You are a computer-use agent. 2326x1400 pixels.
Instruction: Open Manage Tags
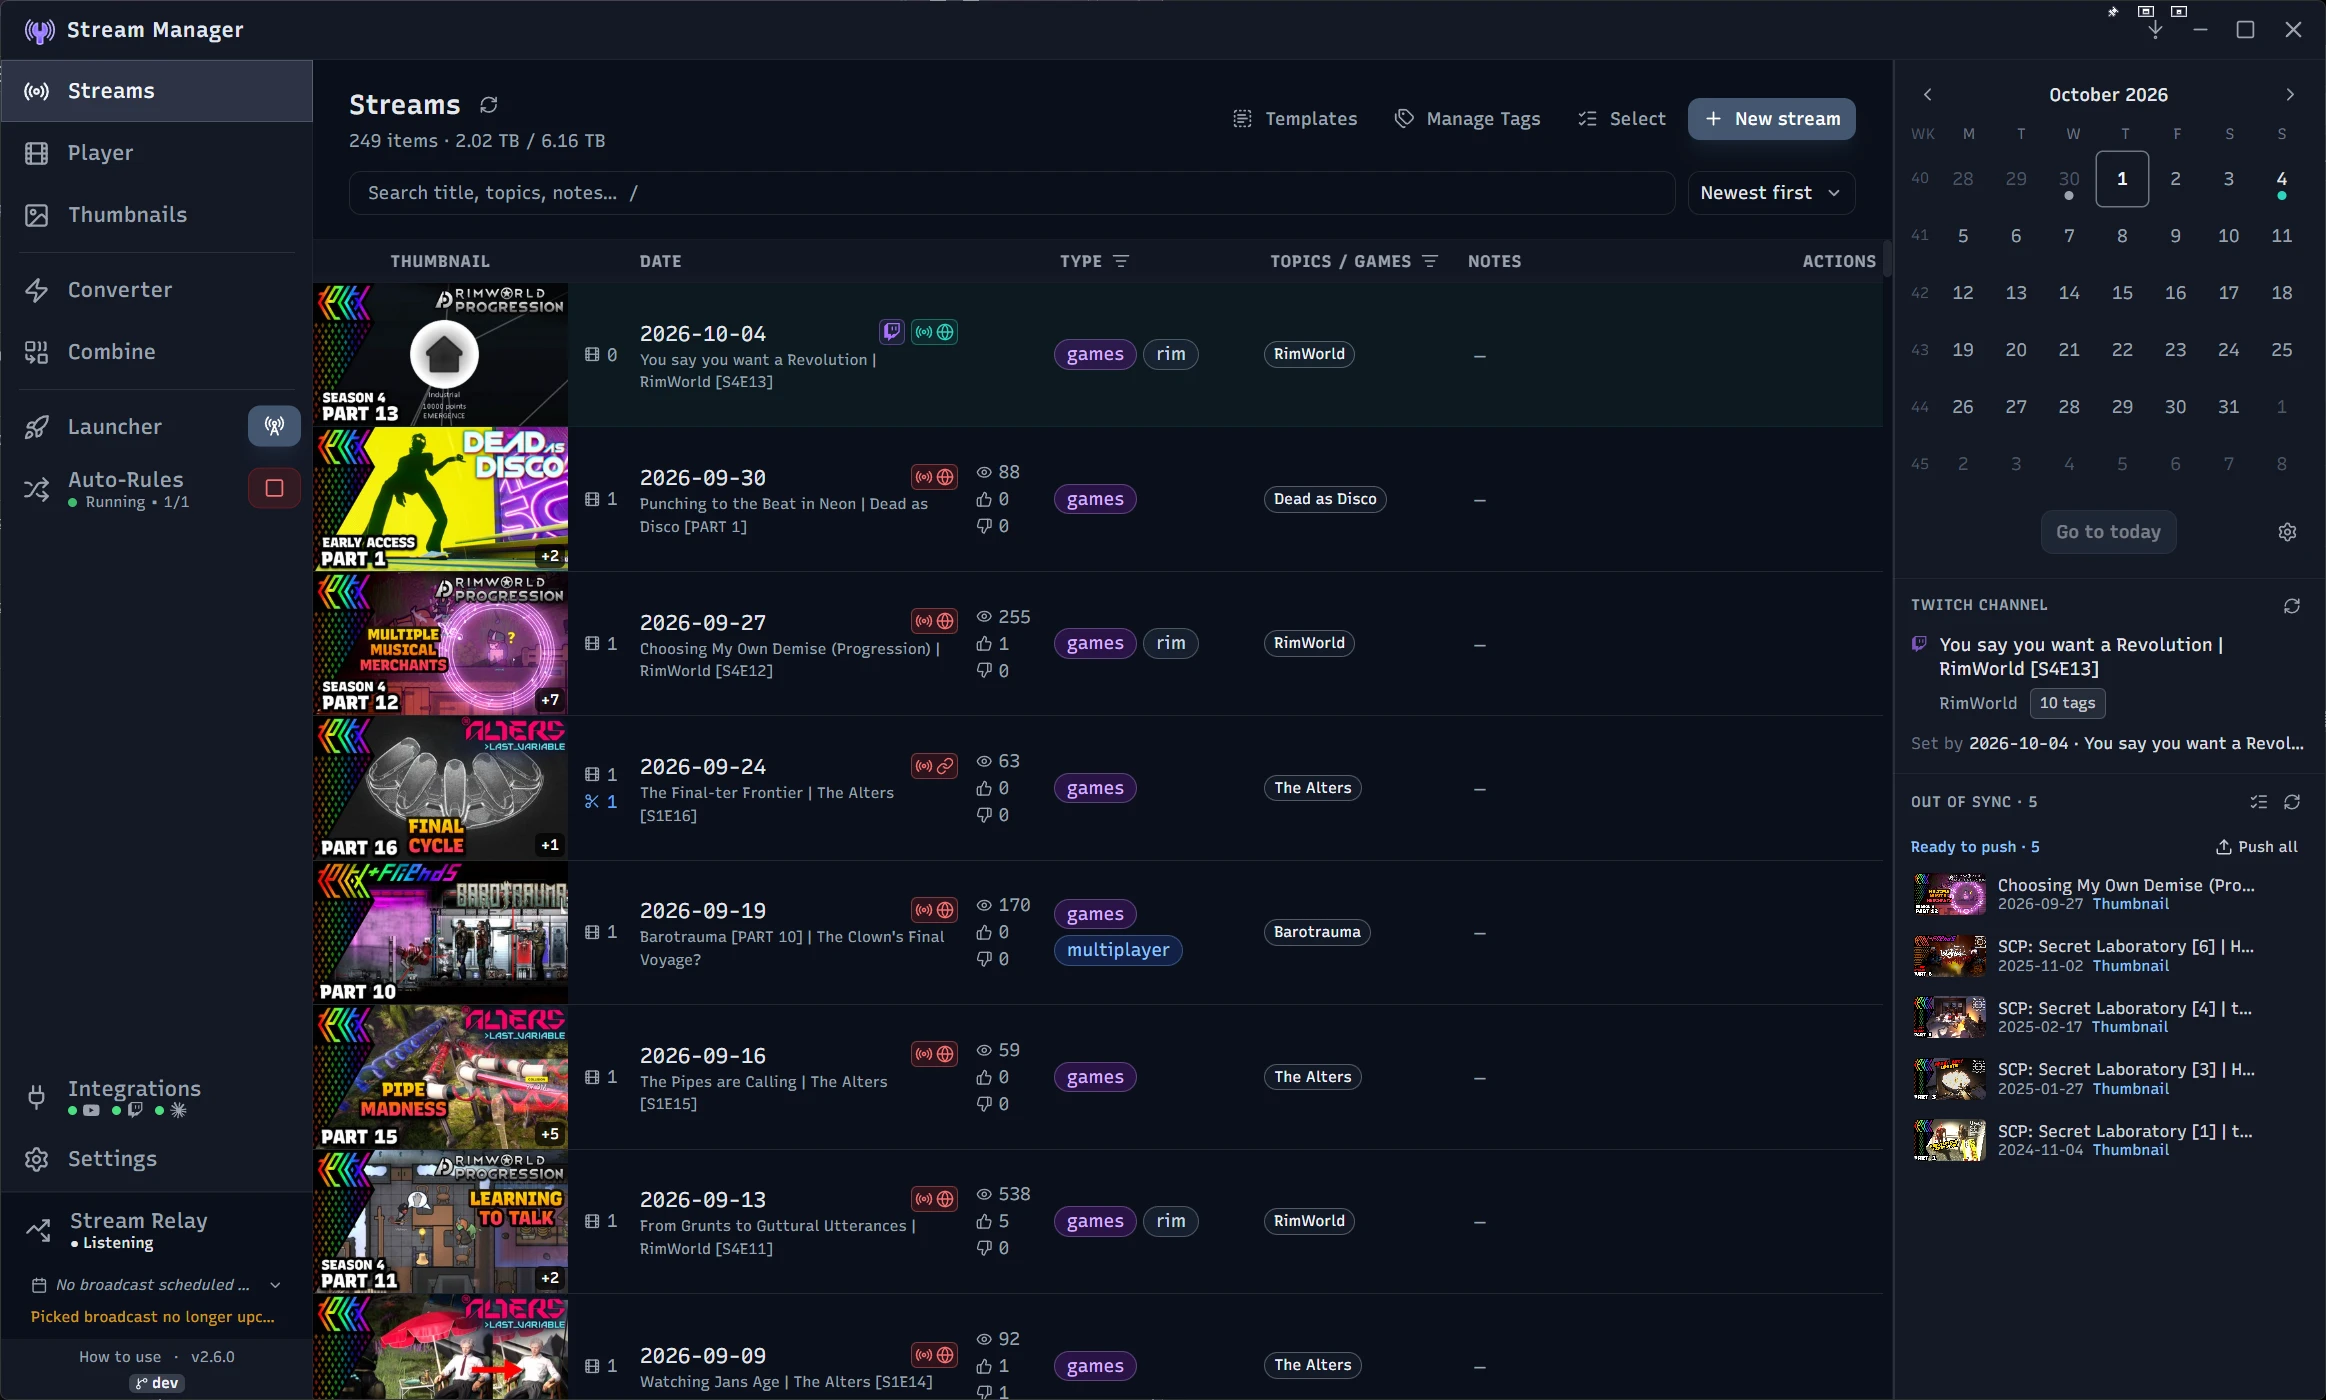[1467, 119]
